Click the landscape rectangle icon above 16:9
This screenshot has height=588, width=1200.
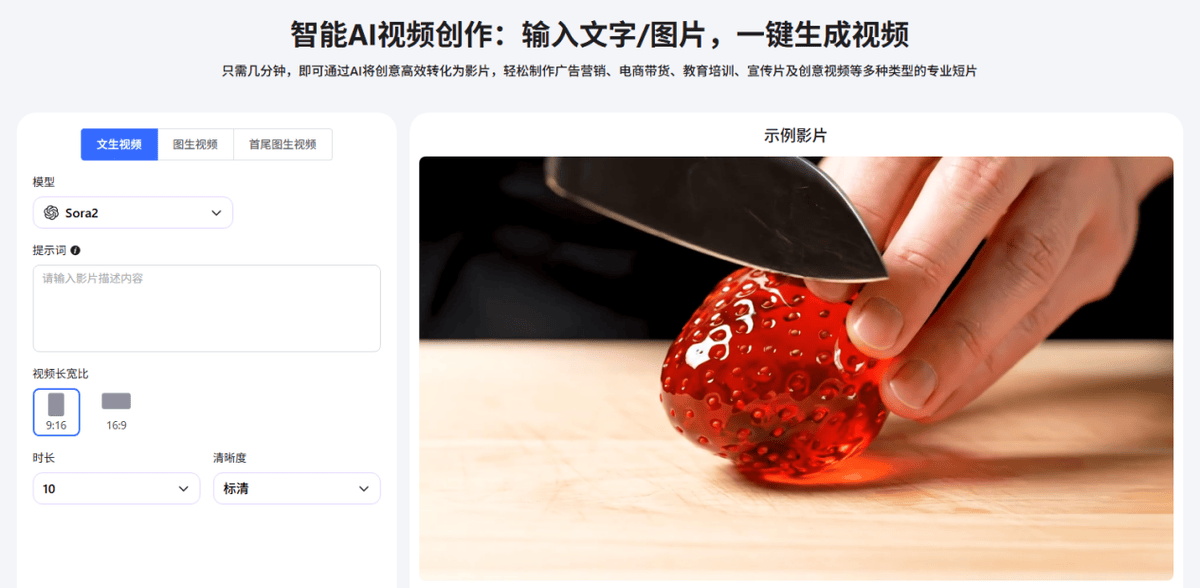[116, 401]
